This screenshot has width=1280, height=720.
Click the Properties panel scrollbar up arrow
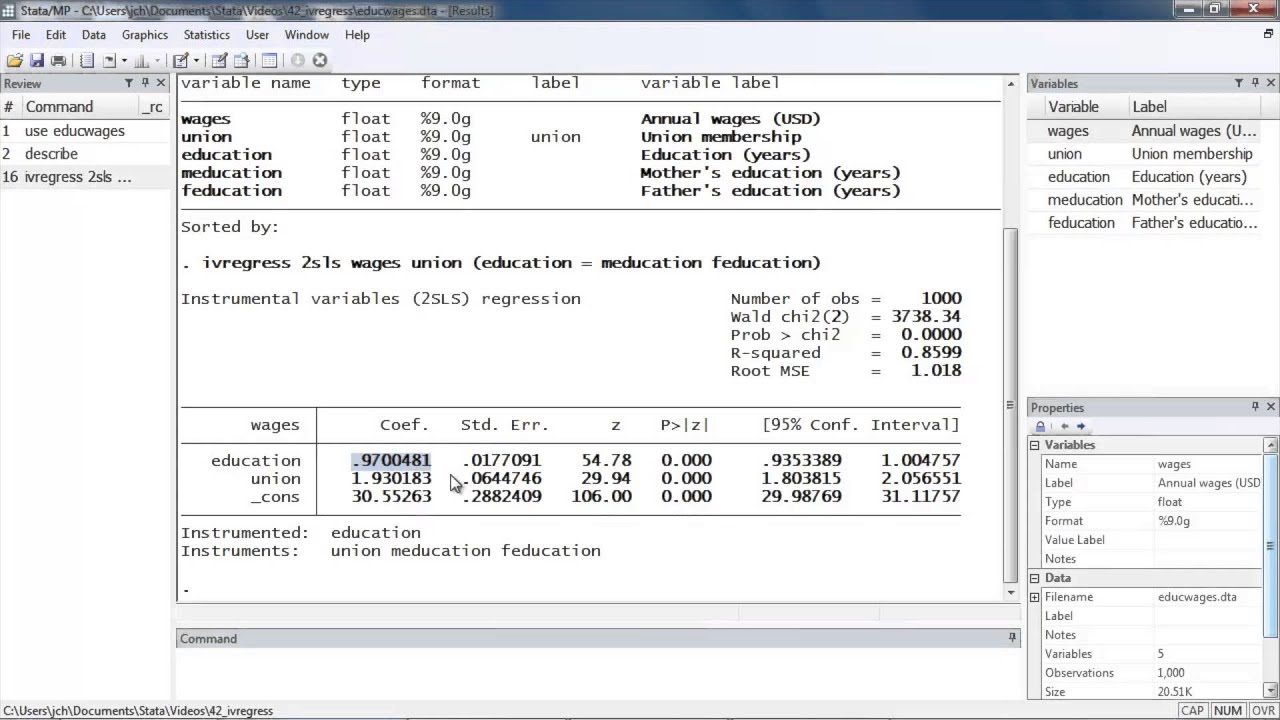tap(1271, 445)
